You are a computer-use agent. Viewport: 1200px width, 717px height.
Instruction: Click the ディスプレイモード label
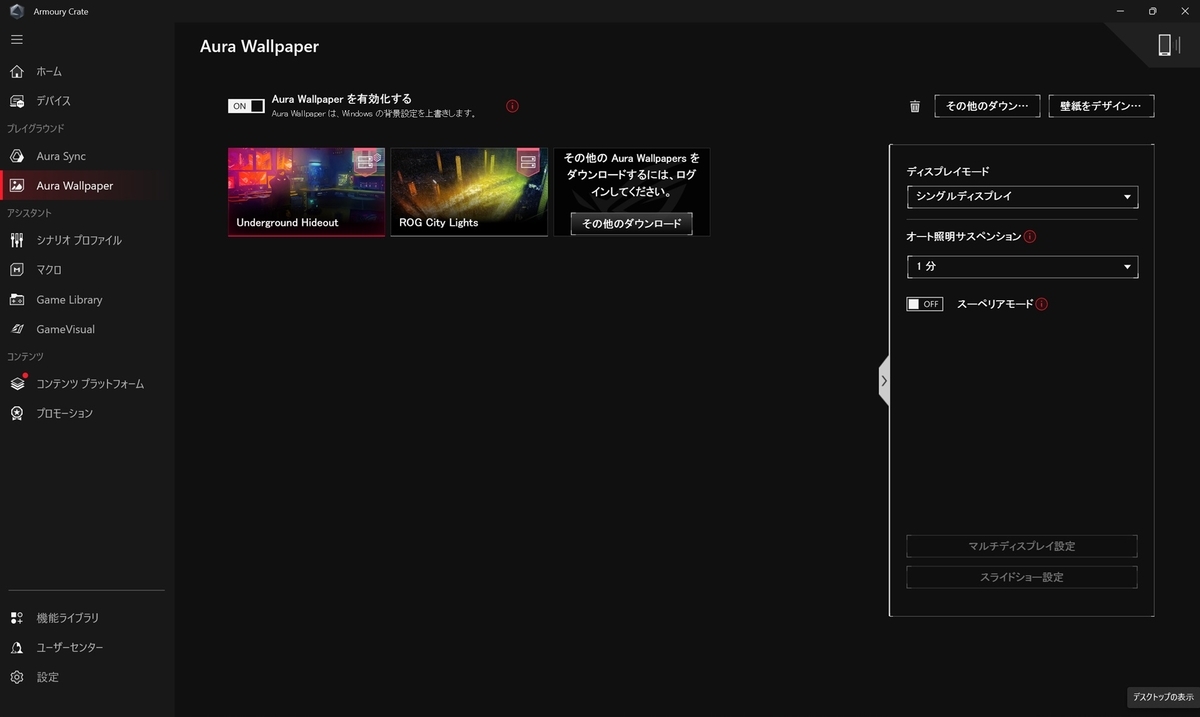[x=948, y=172]
